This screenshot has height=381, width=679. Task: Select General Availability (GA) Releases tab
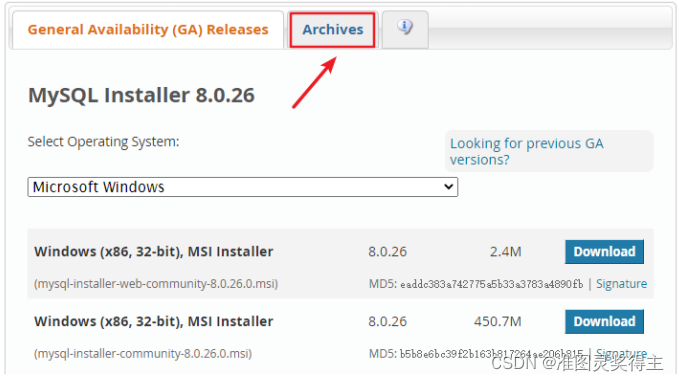click(148, 29)
